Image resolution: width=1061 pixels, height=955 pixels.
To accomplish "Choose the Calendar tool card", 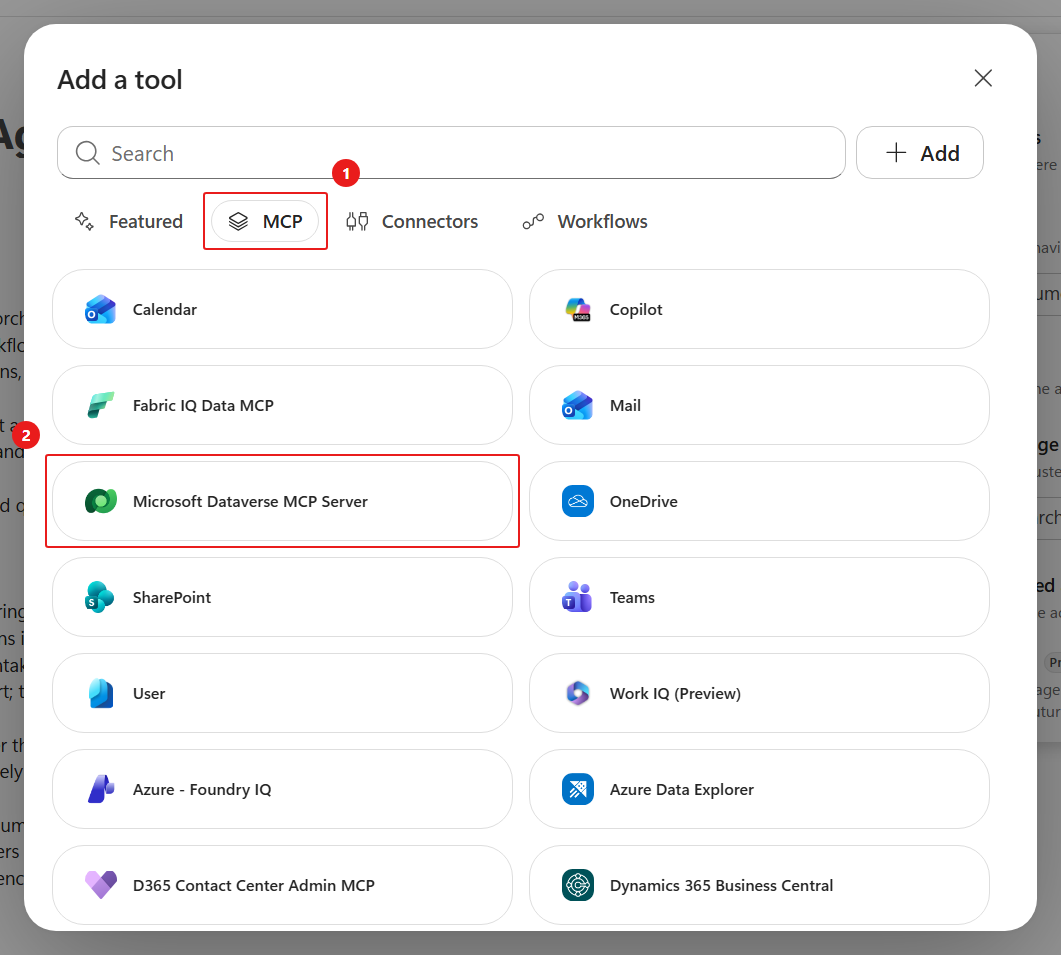I will [x=282, y=309].
